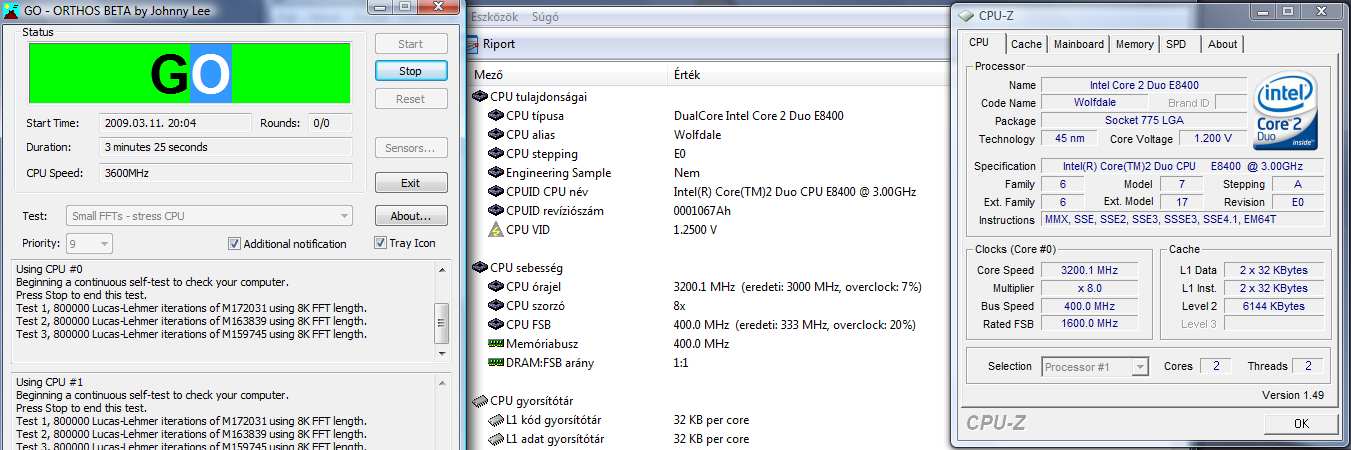Switch to the Cache tab in CPU-Z
The height and width of the screenshot is (450, 1351).
(1026, 44)
